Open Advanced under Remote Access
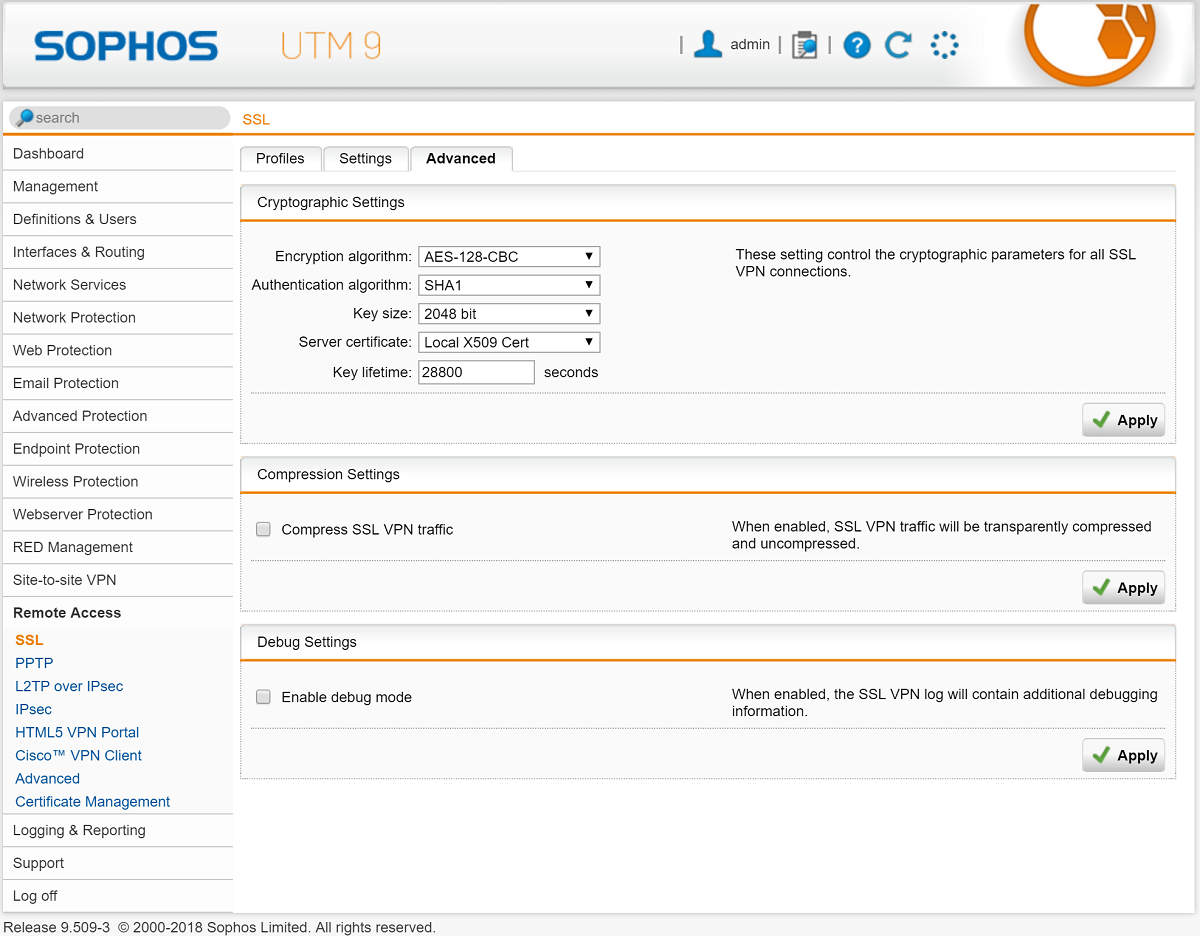Viewport: 1200px width, 936px height. [x=47, y=778]
